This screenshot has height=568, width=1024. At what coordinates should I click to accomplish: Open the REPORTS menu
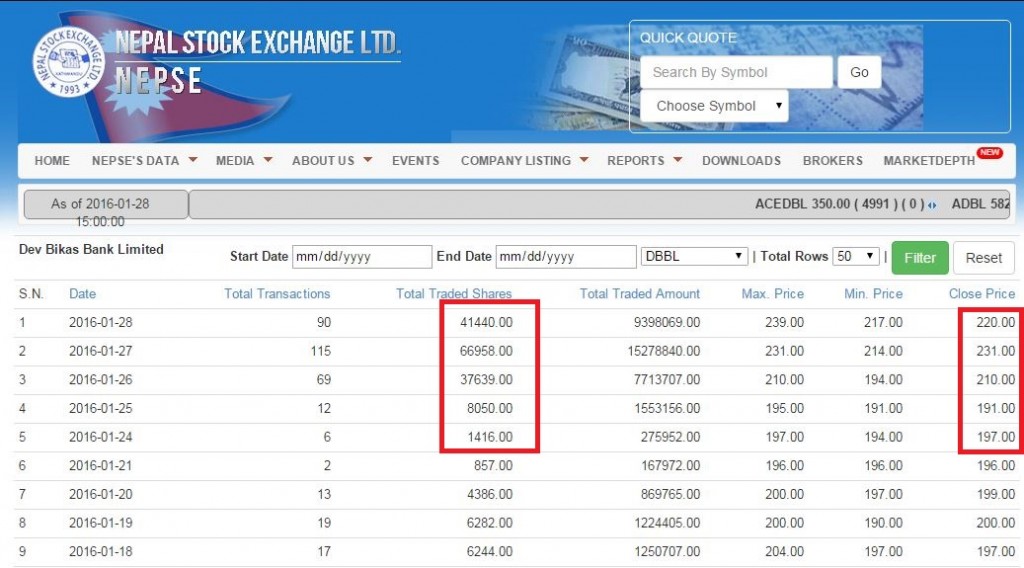[x=644, y=160]
